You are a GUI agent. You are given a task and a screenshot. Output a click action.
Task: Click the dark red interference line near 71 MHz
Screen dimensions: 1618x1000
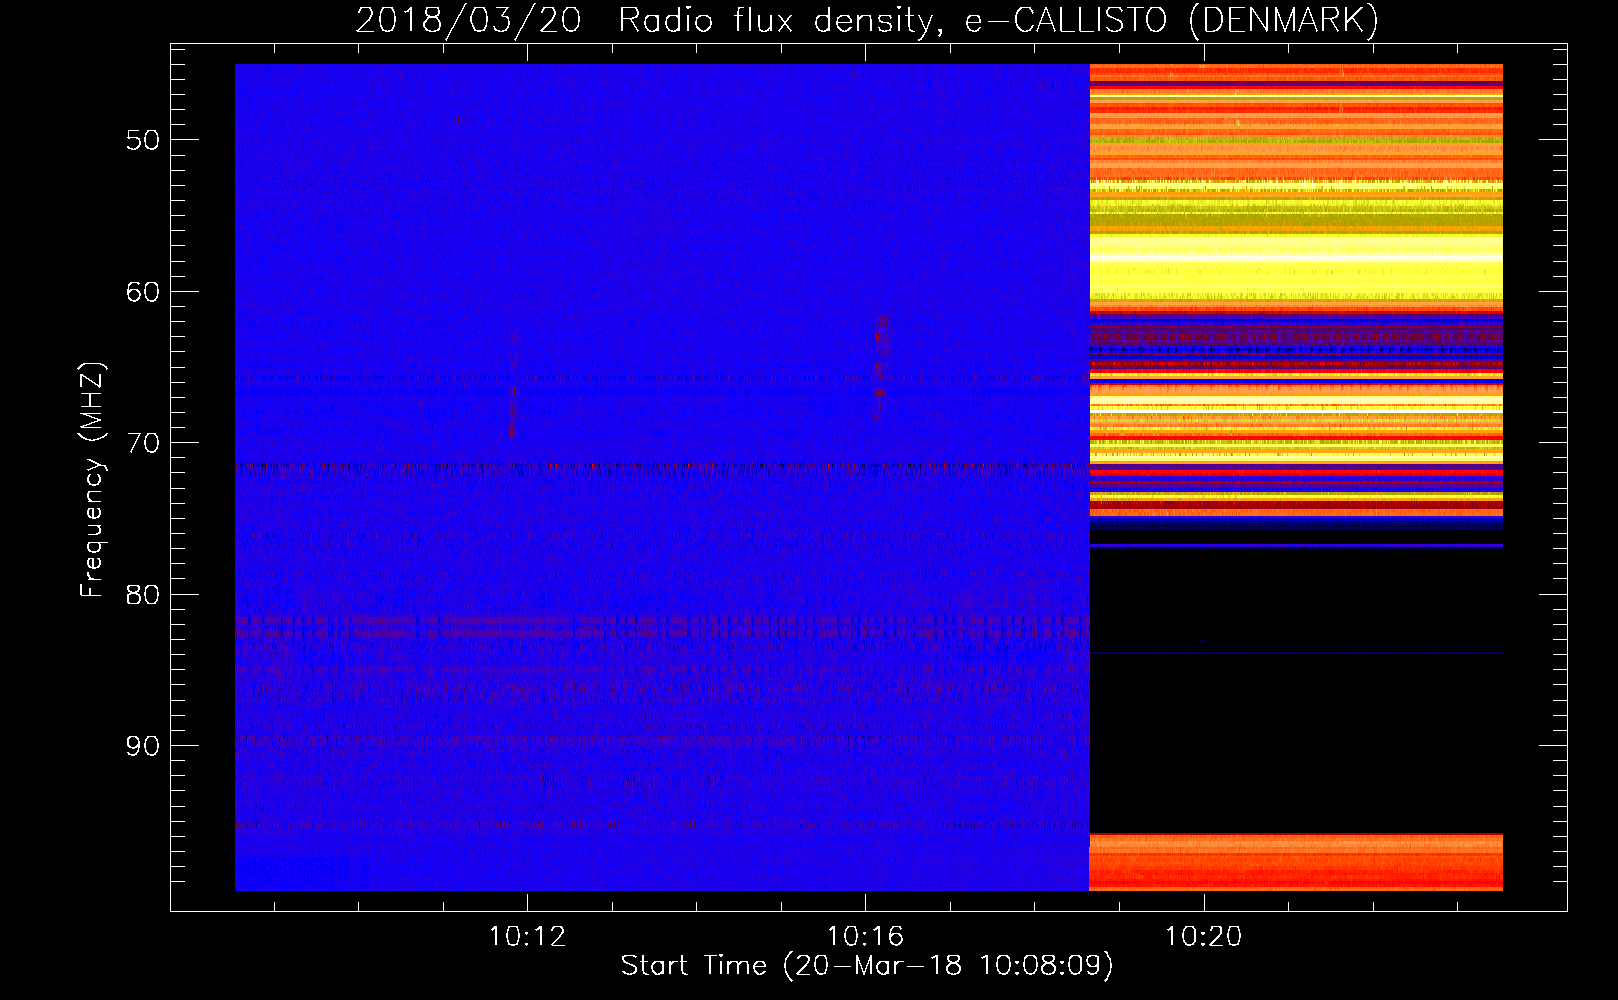point(662,467)
